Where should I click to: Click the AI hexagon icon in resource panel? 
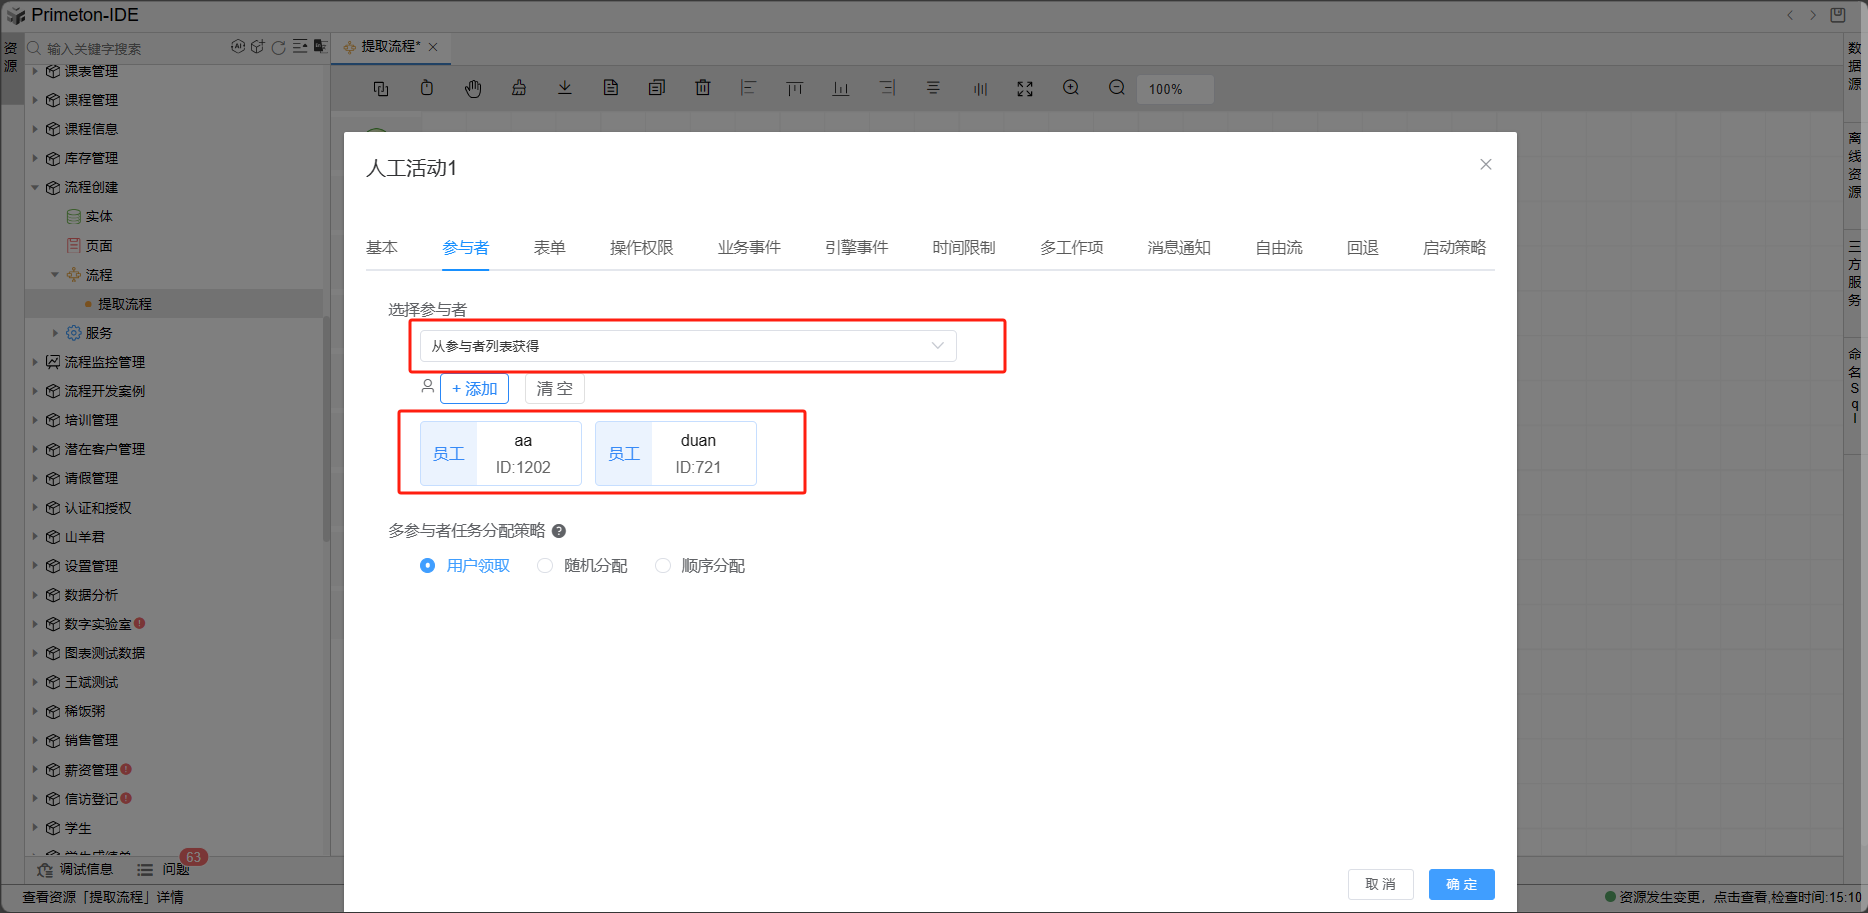point(238,47)
